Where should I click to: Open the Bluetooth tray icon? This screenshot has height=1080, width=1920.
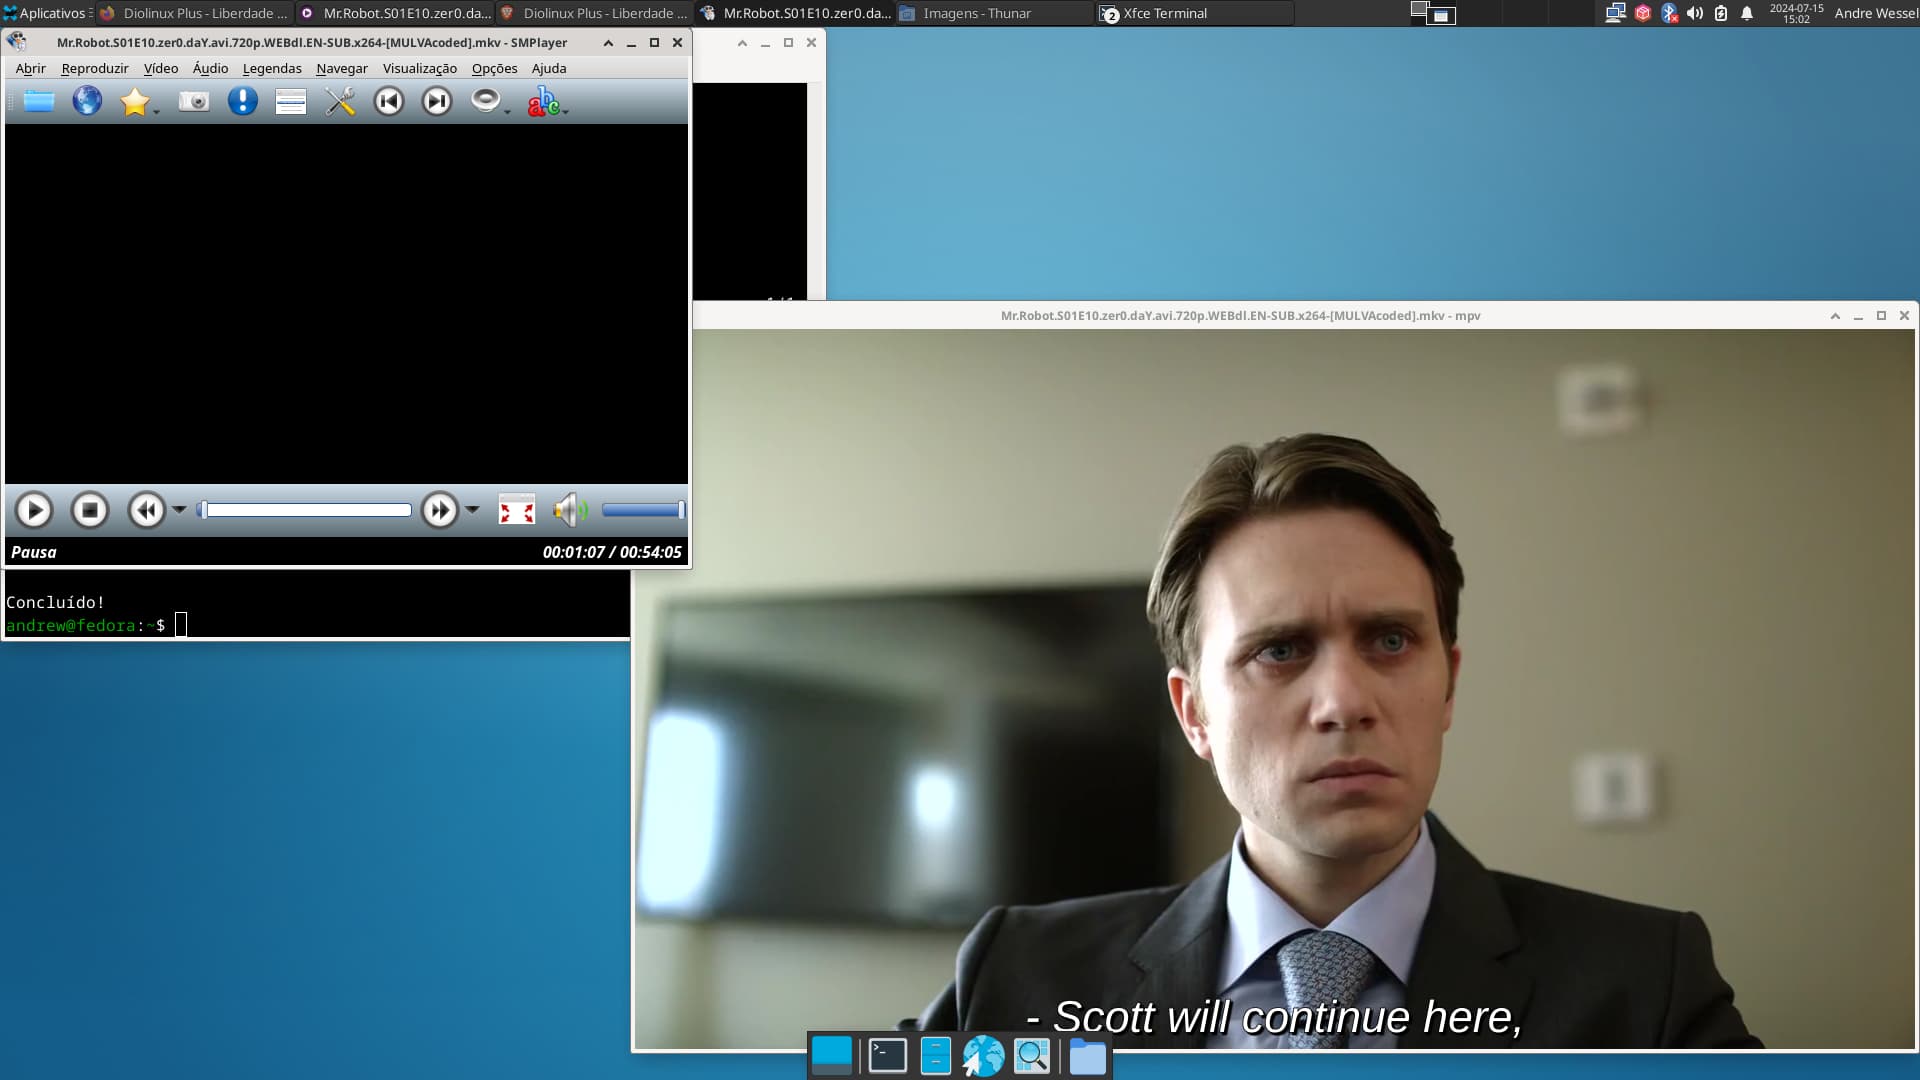[1669, 13]
